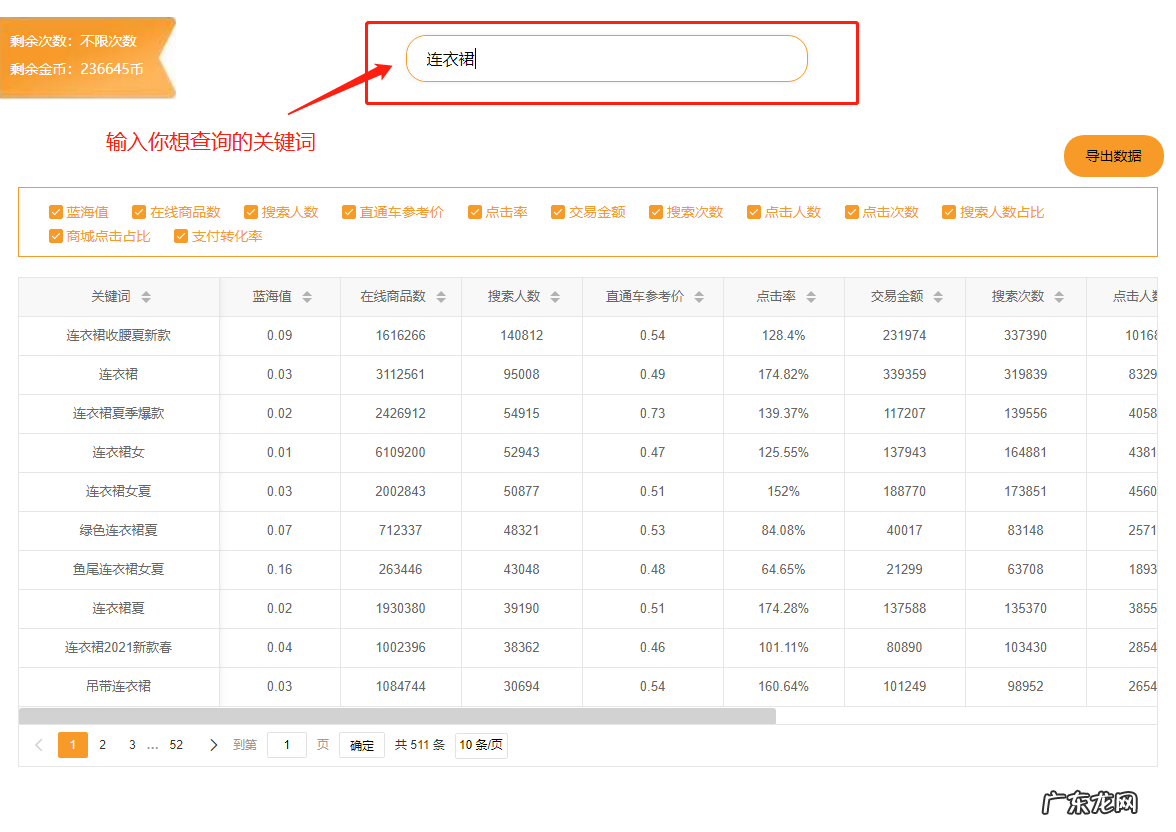Image resolution: width=1176 pixels, height=832 pixels.
Task: Open the 10 条/页 page size dropdown
Action: pos(480,744)
